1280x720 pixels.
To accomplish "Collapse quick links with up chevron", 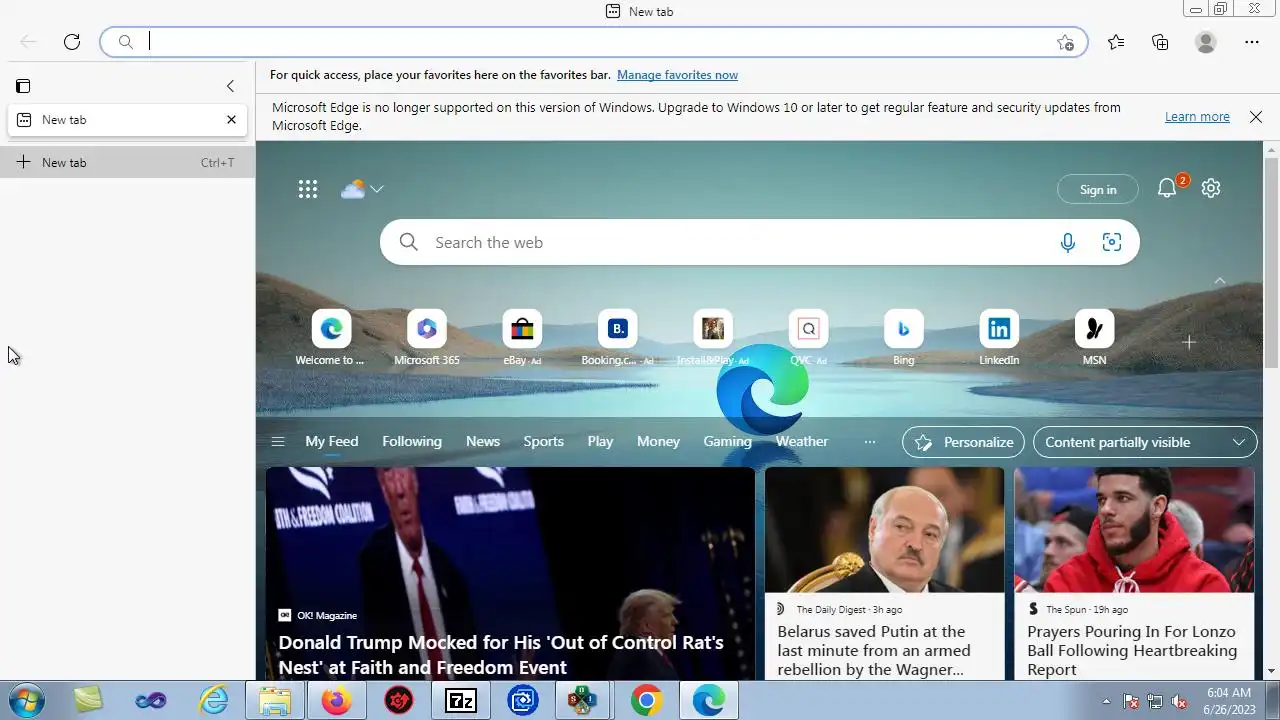I will tap(1220, 282).
